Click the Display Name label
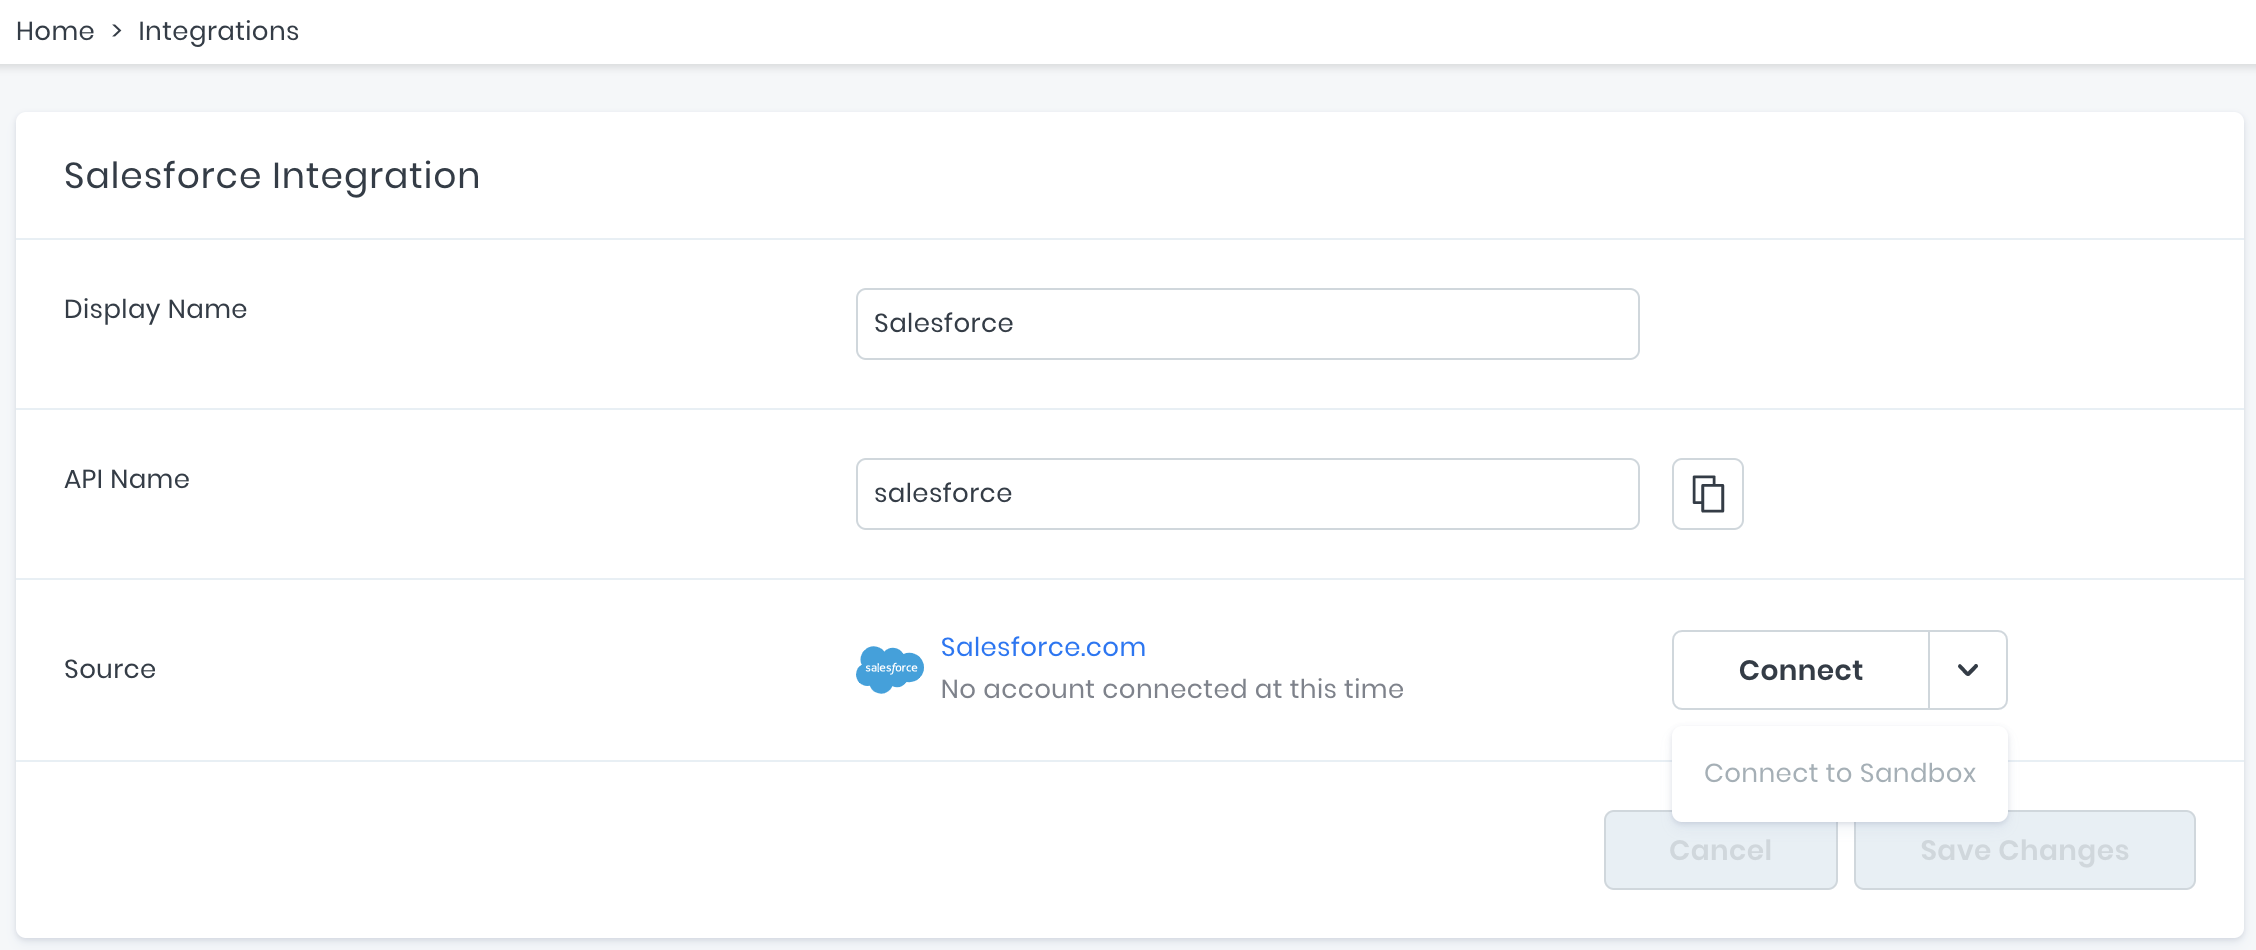Screen dimensions: 2256x950 (x=155, y=309)
